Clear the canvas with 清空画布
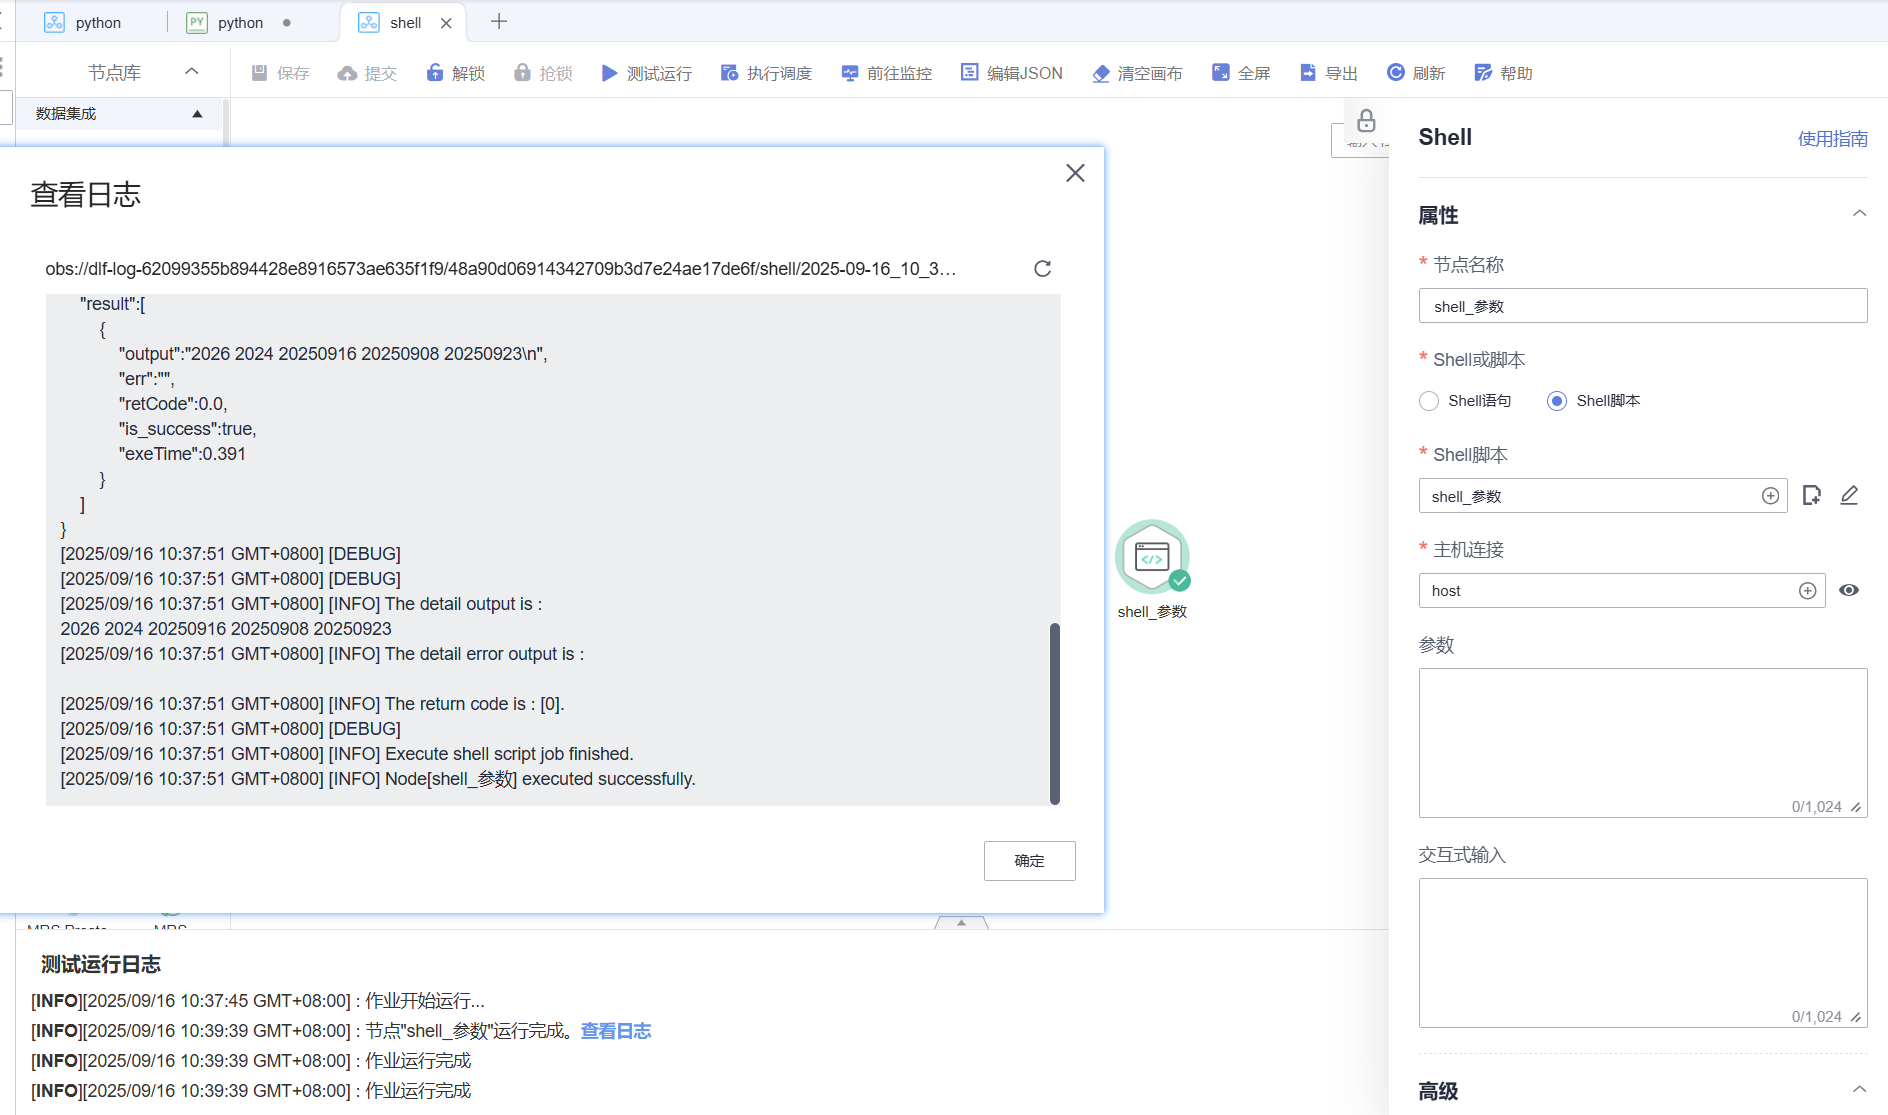1888x1115 pixels. 1138,73
